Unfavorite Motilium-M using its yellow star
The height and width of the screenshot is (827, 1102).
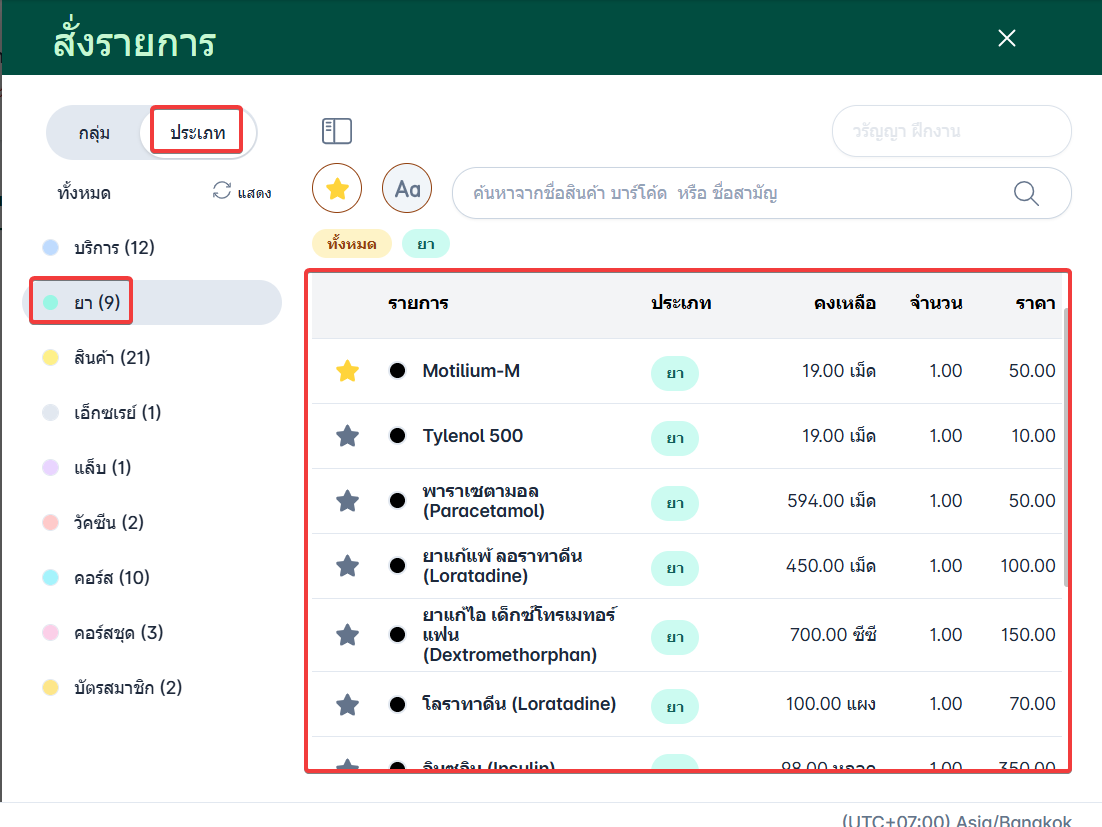coord(347,371)
